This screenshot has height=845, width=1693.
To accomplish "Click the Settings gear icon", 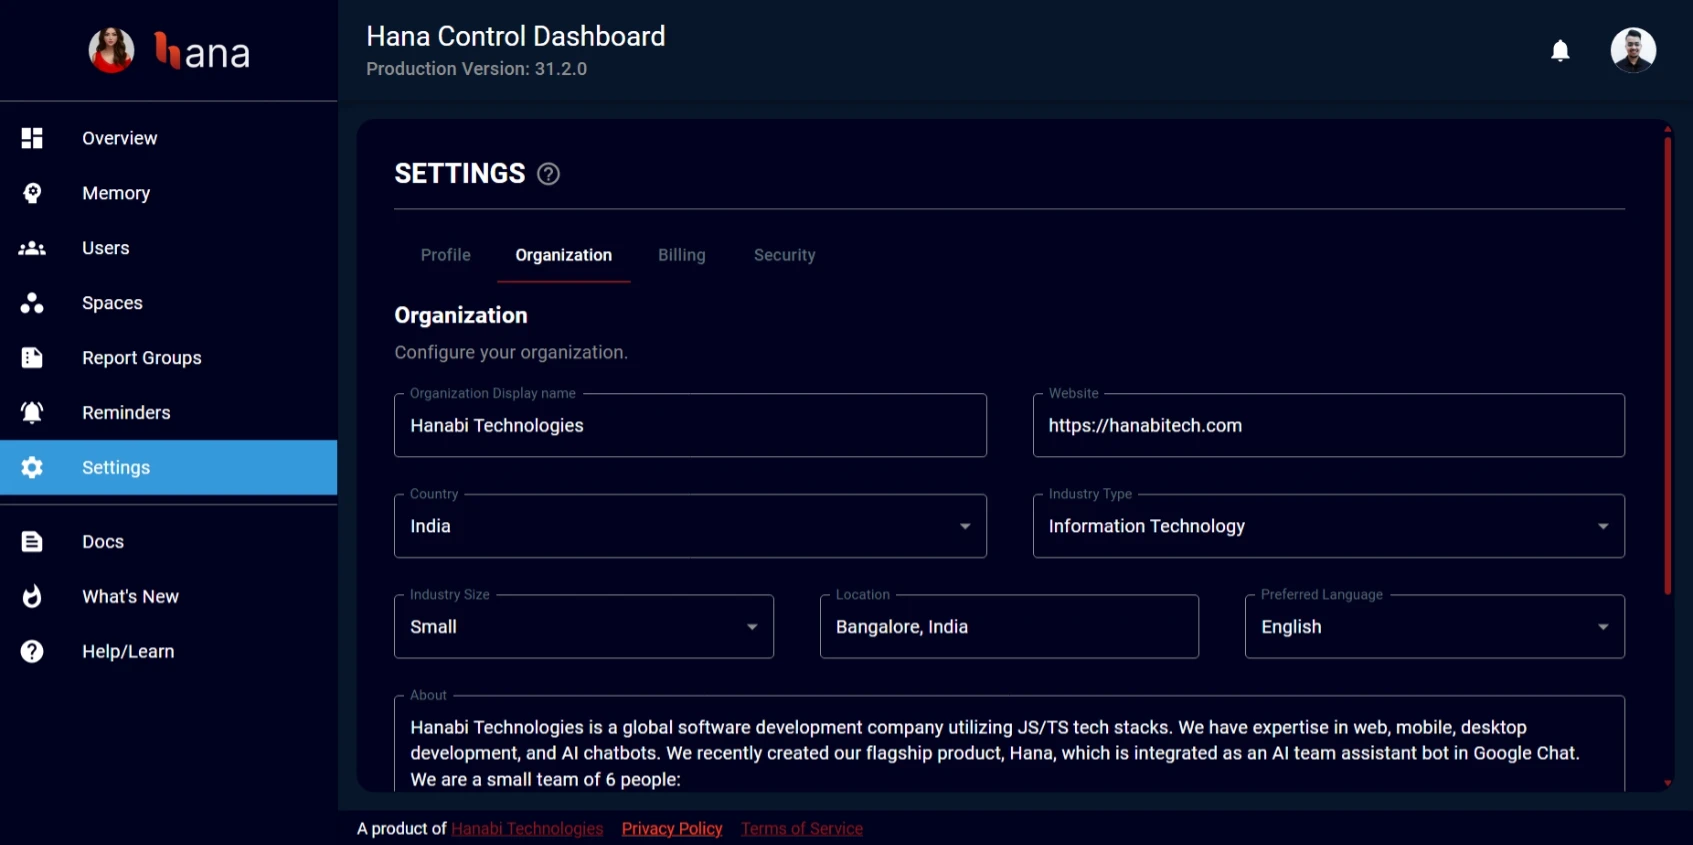I will (32, 467).
